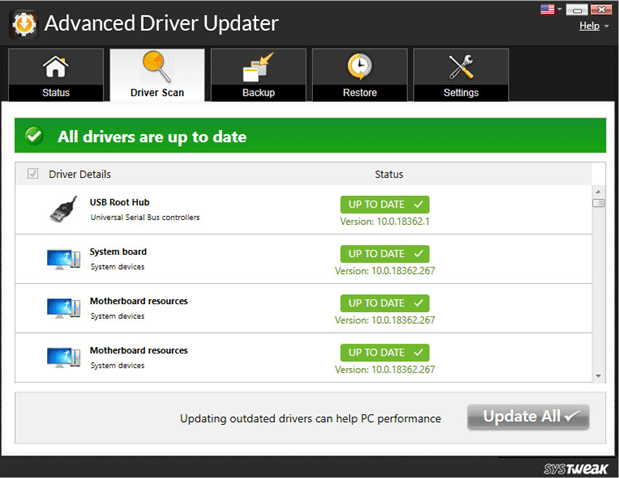
Task: Click UP TO DATE button for System board
Action: coord(385,254)
